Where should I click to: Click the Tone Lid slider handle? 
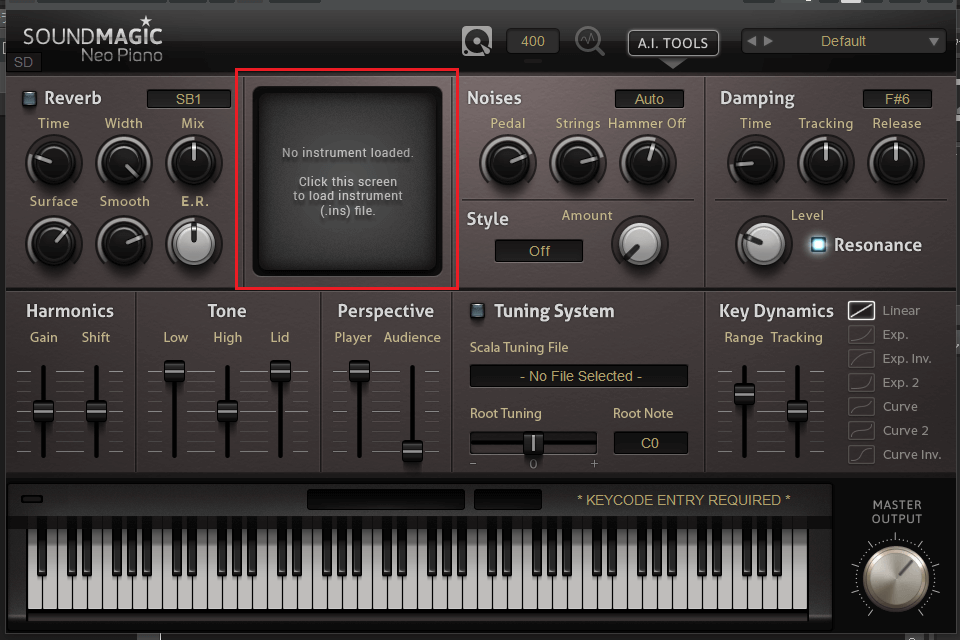[280, 371]
